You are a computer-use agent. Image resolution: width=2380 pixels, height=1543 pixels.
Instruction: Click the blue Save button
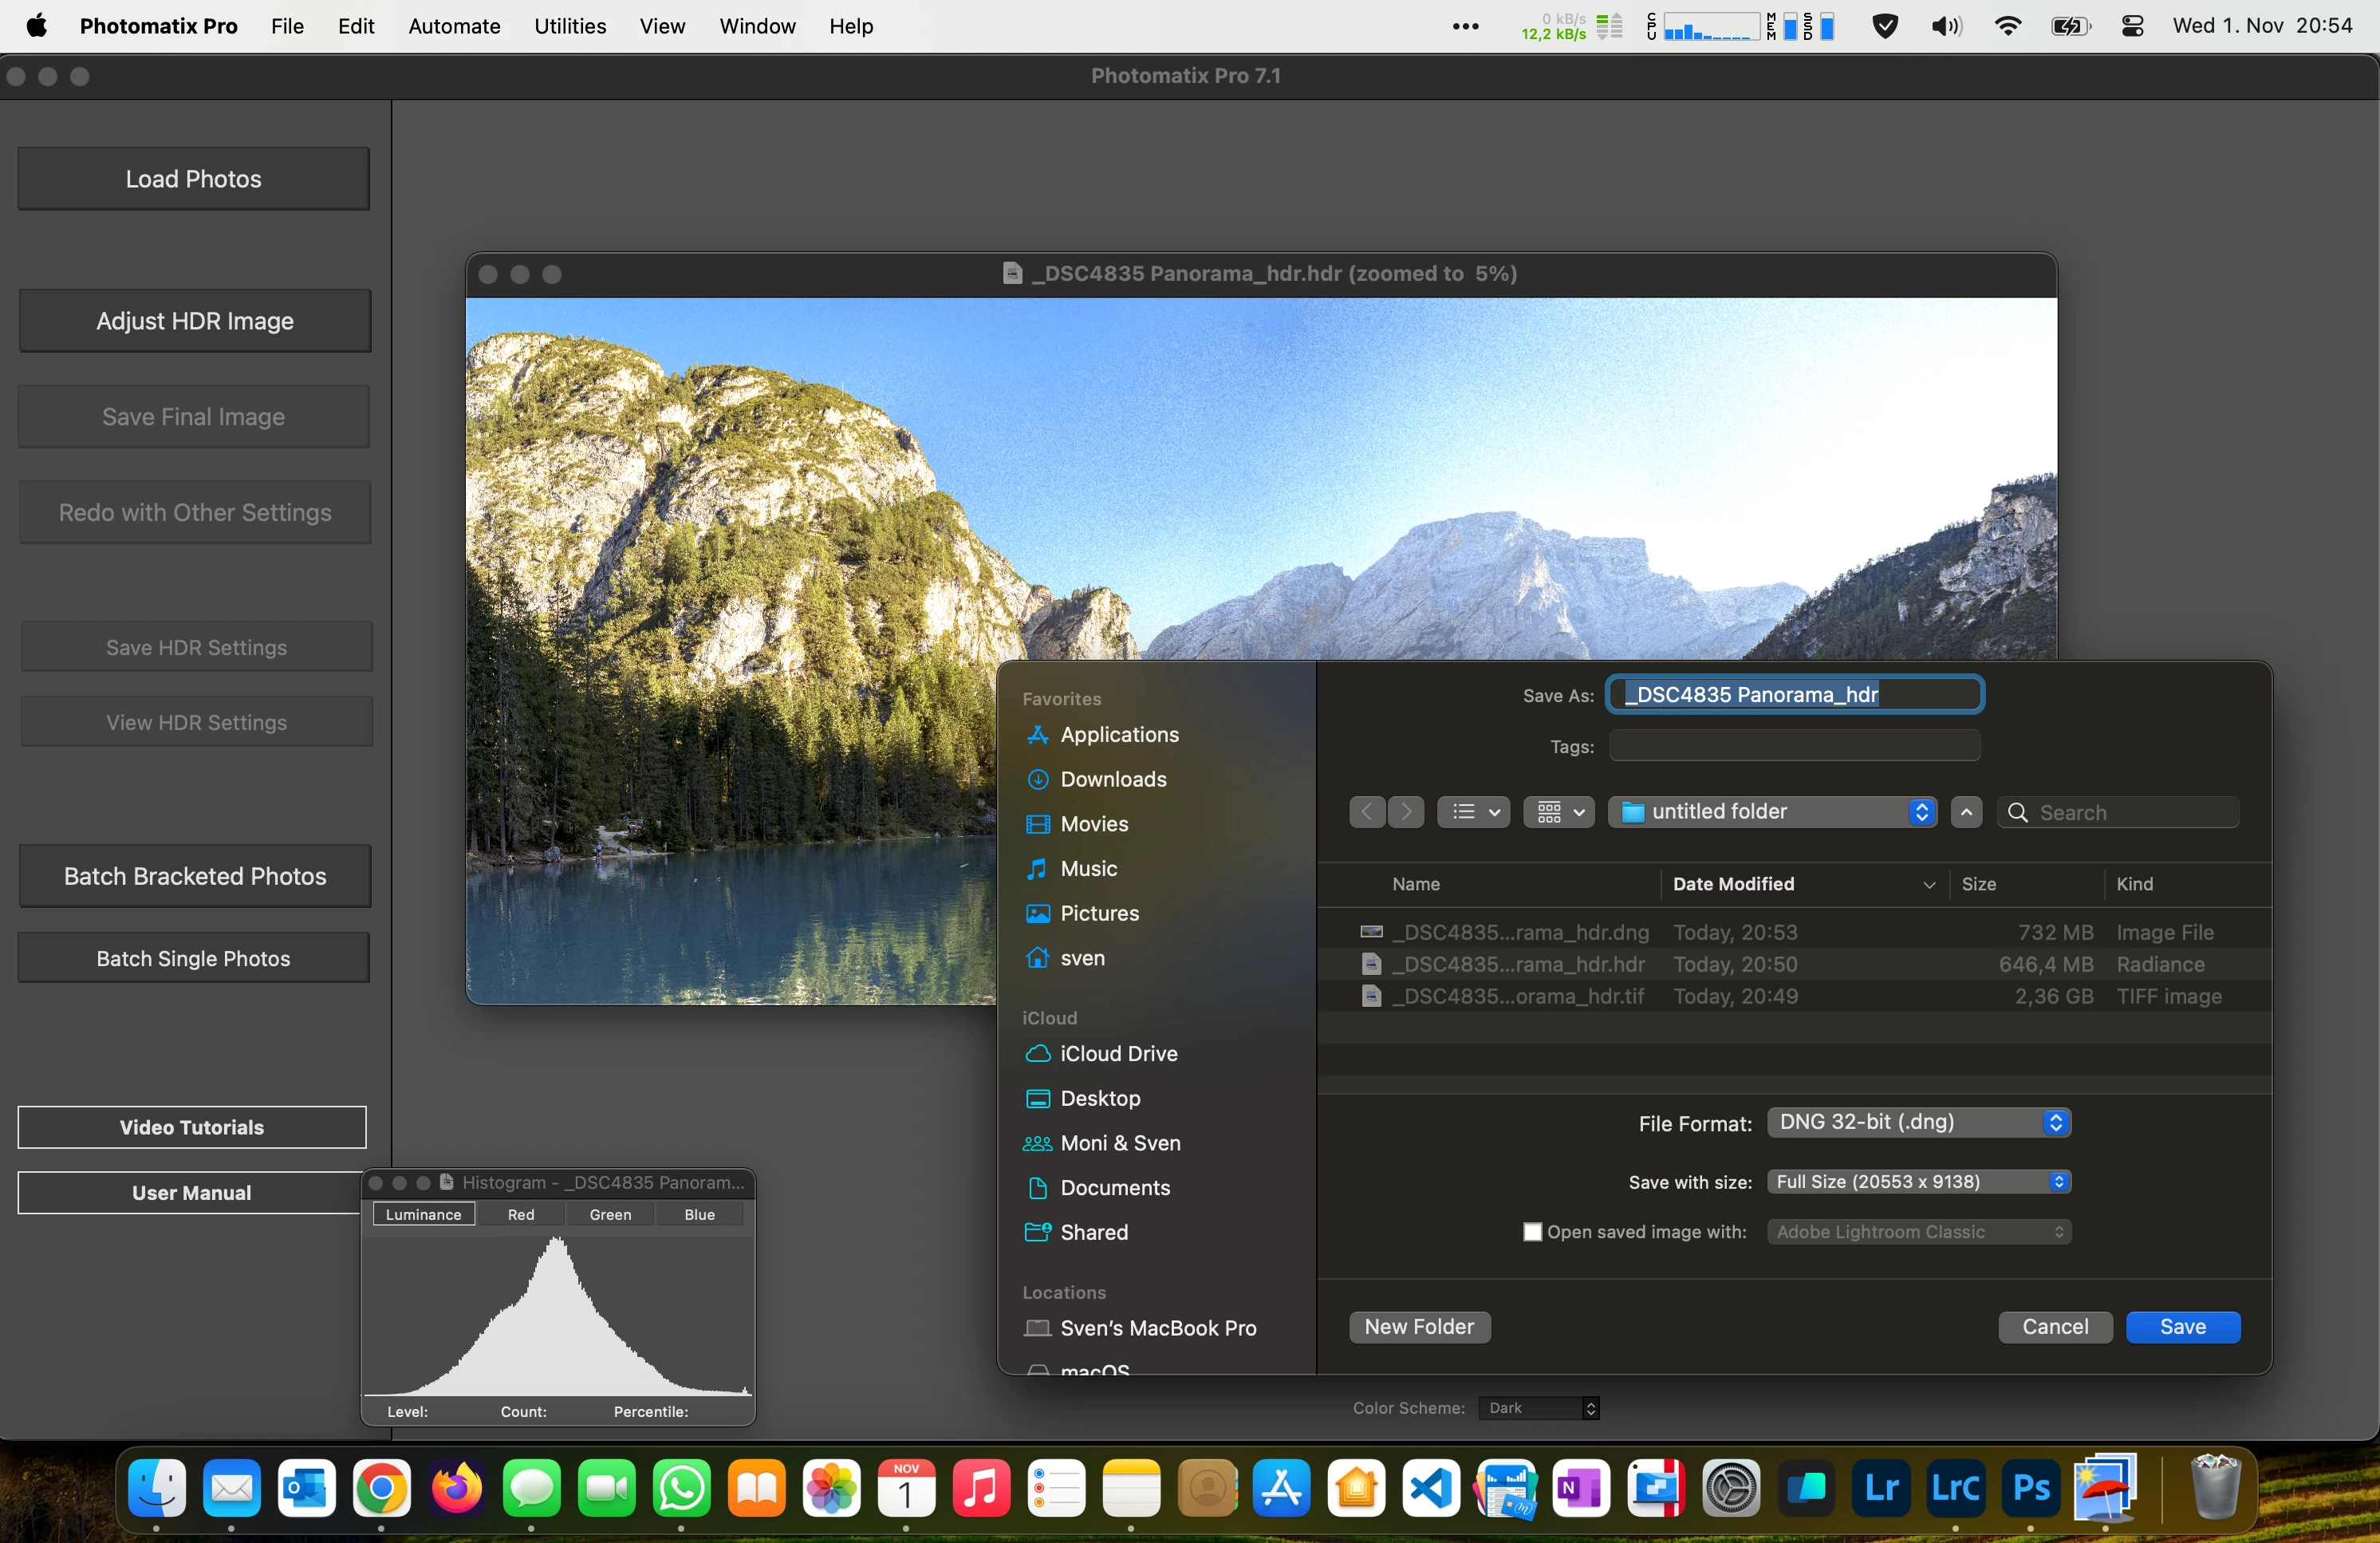(2182, 1327)
